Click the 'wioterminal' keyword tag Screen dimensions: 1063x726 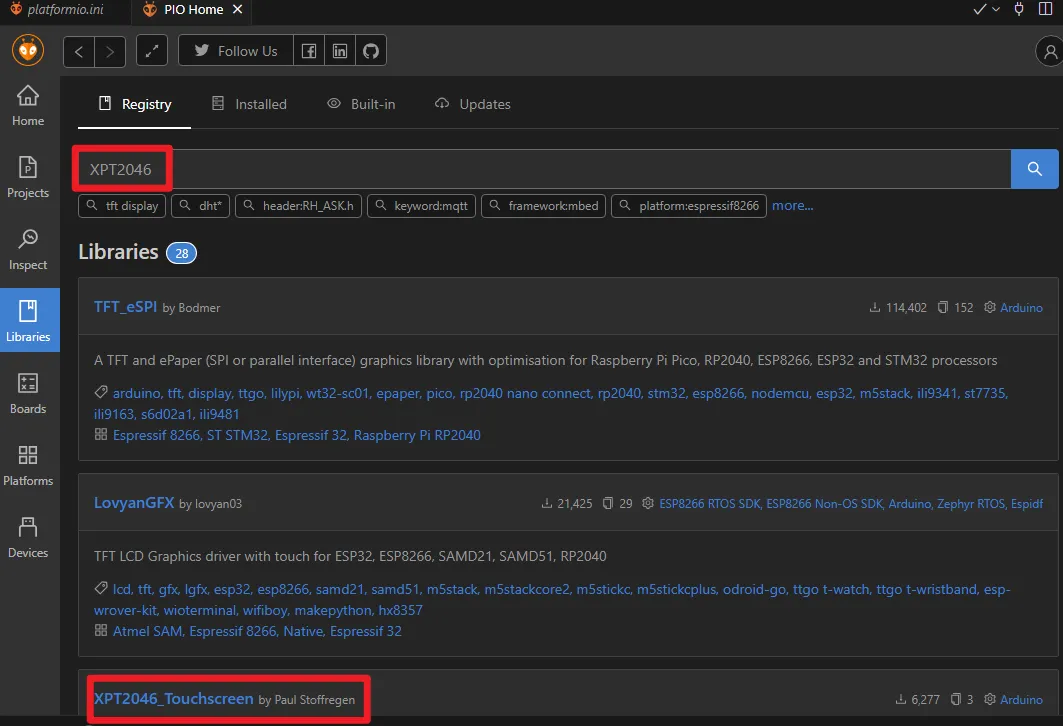[x=200, y=610]
